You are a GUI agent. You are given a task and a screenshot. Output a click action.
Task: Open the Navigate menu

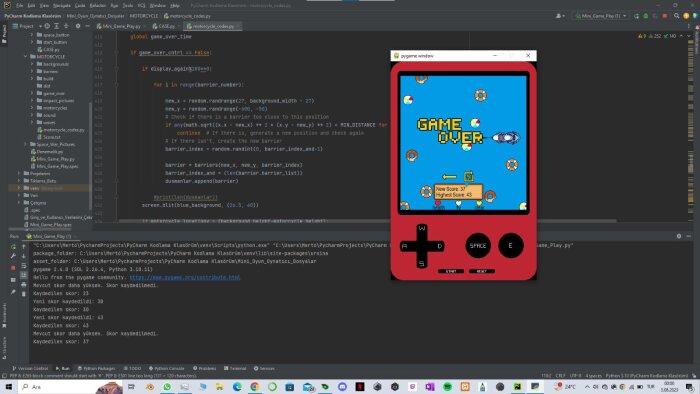(62, 5)
